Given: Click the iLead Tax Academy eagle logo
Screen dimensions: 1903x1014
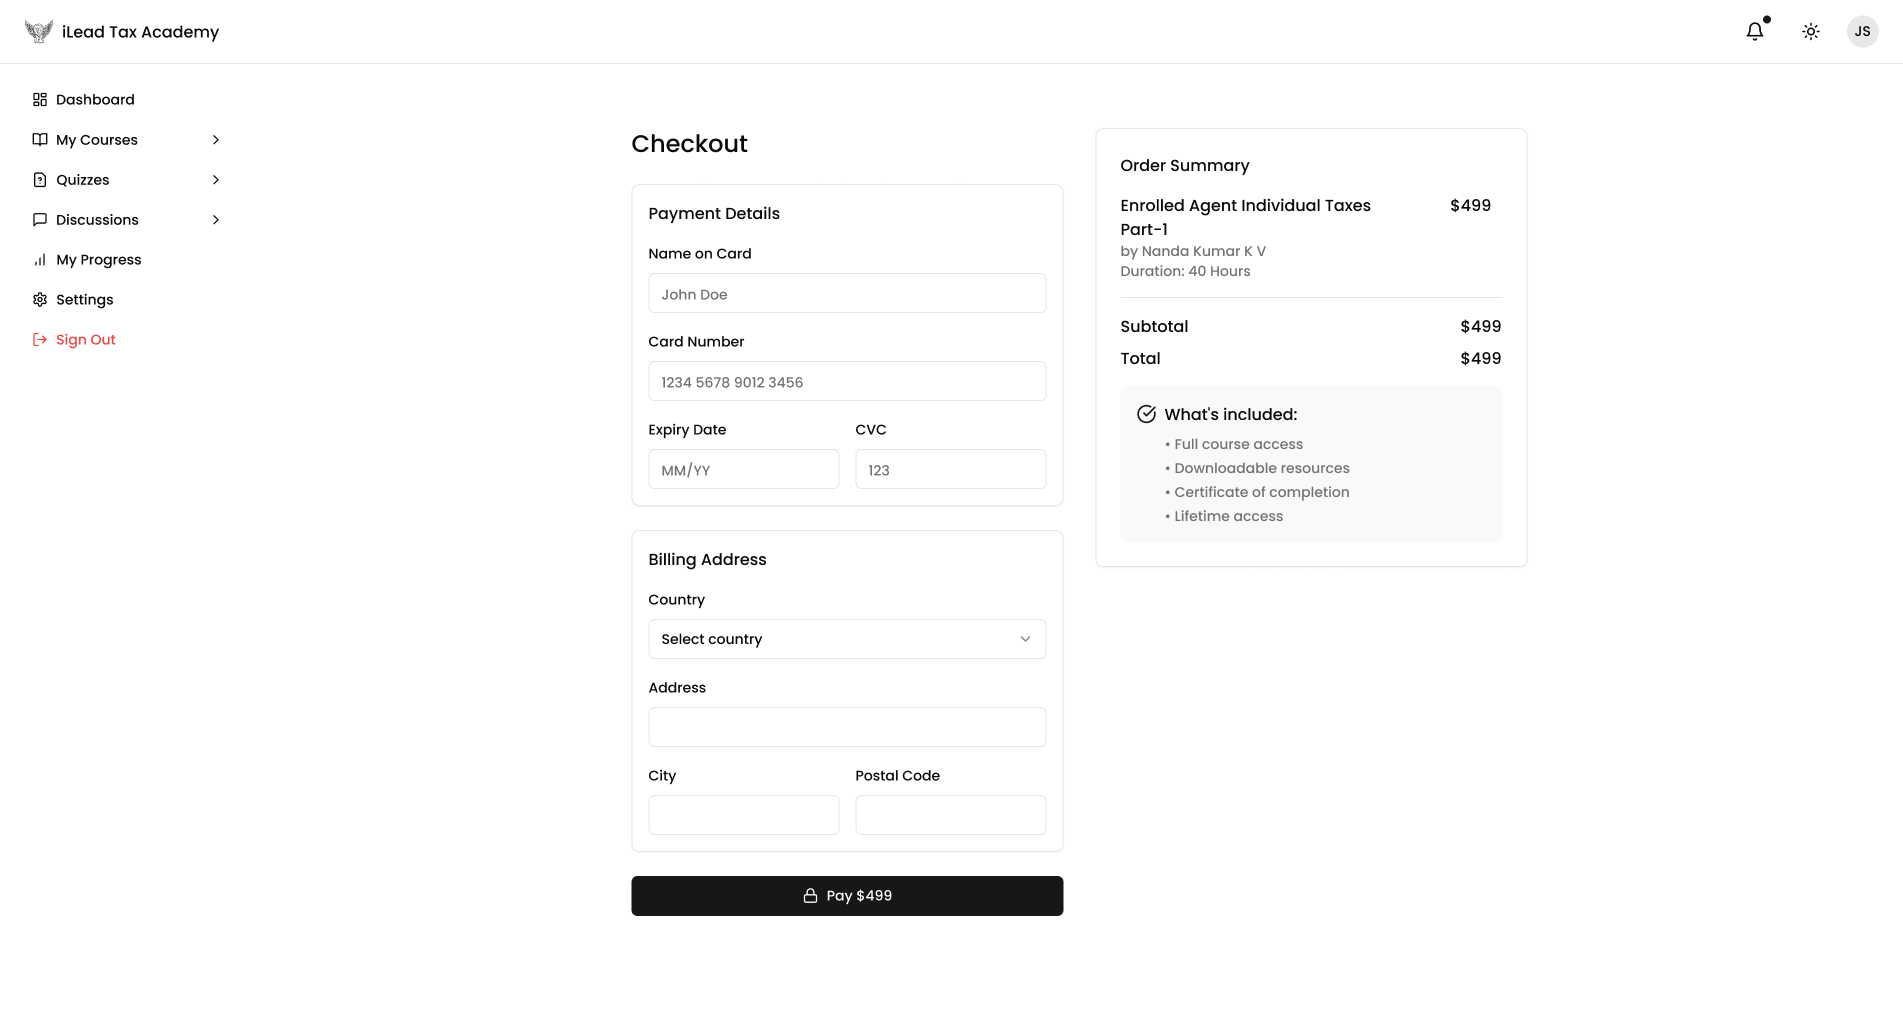Looking at the screenshot, I should point(39,32).
